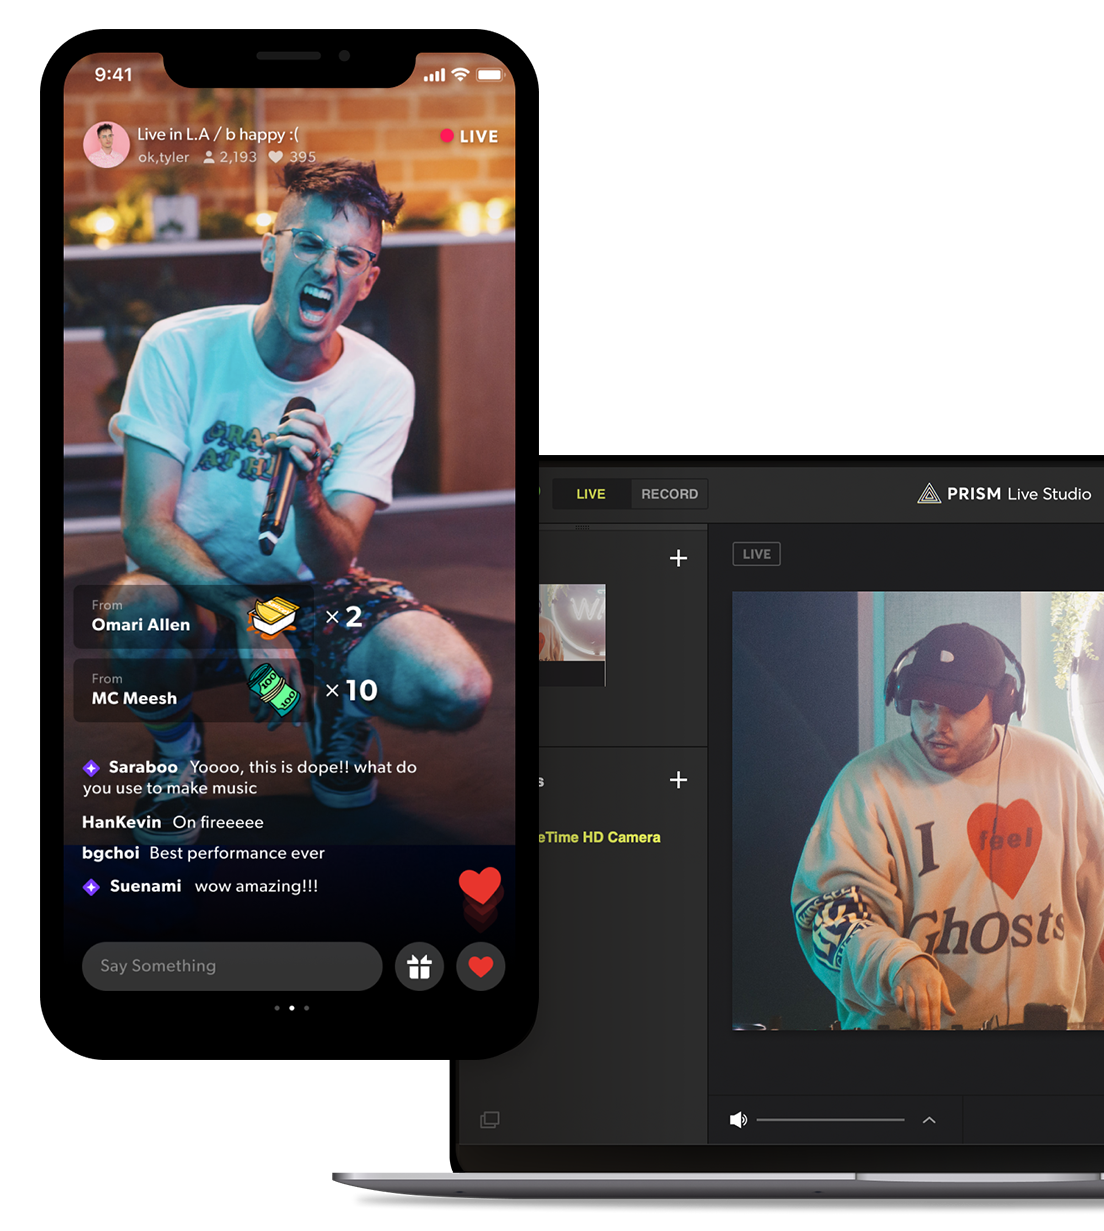Image resolution: width=1104 pixels, height=1231 pixels.
Task: Adjust the volume slider in PRISM
Action: coord(831,1120)
